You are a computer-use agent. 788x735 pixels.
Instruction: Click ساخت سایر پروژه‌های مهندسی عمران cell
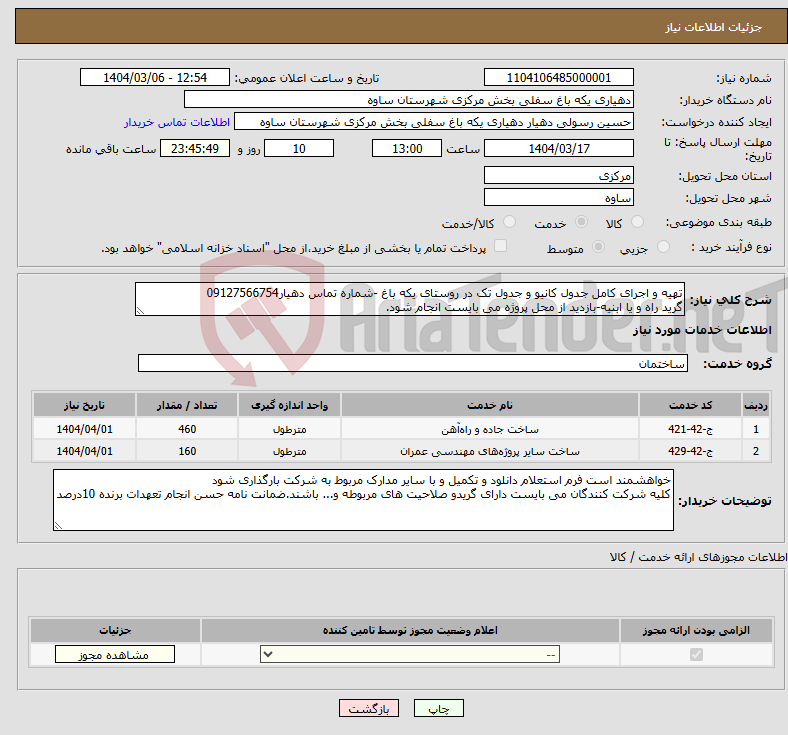click(x=489, y=451)
